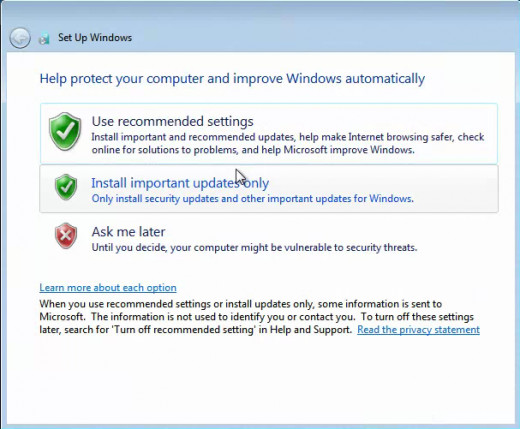Click the Set Up Windows title text
Image resolution: width=520 pixels, height=429 pixels.
95,37
